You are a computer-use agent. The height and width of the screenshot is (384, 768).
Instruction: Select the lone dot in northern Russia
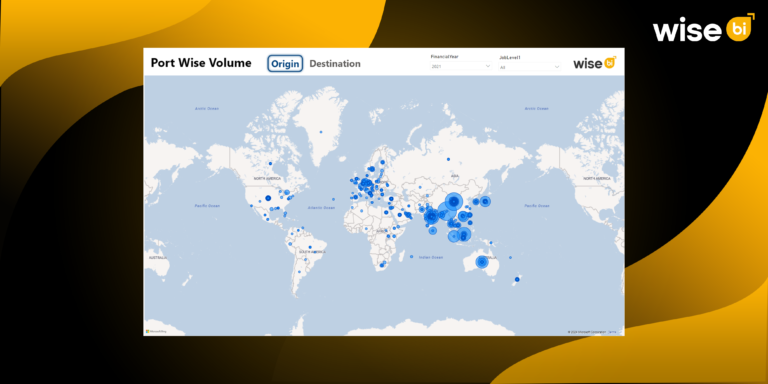[x=448, y=159]
